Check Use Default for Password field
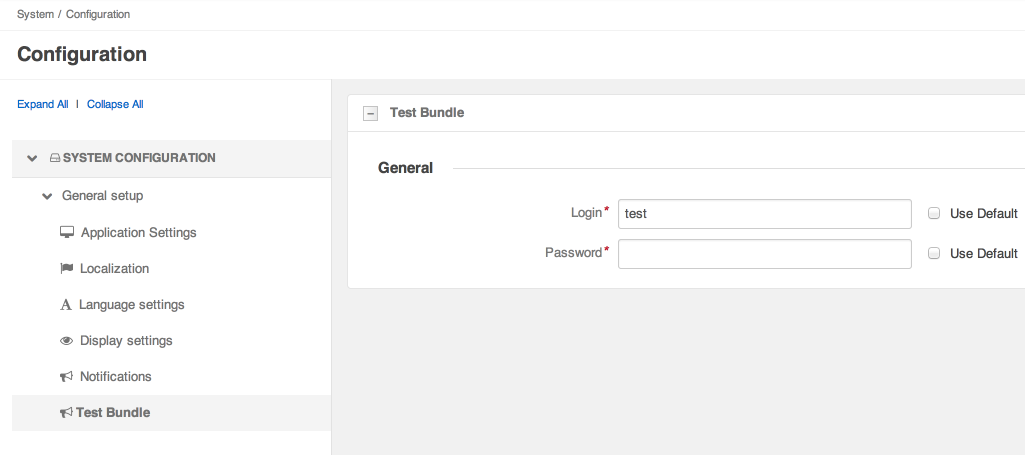Screen dimensions: 1025x455 pos(934,253)
